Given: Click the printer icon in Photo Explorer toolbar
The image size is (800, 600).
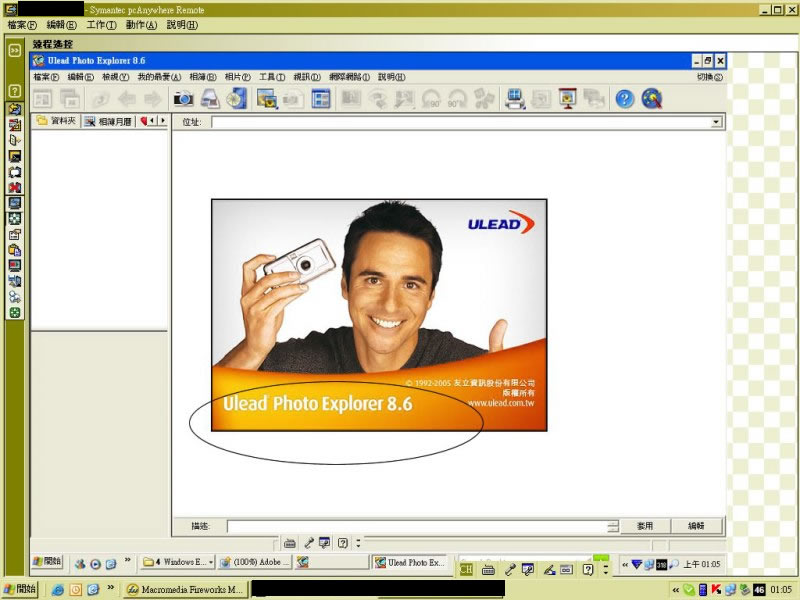Looking at the screenshot, I should coord(515,98).
